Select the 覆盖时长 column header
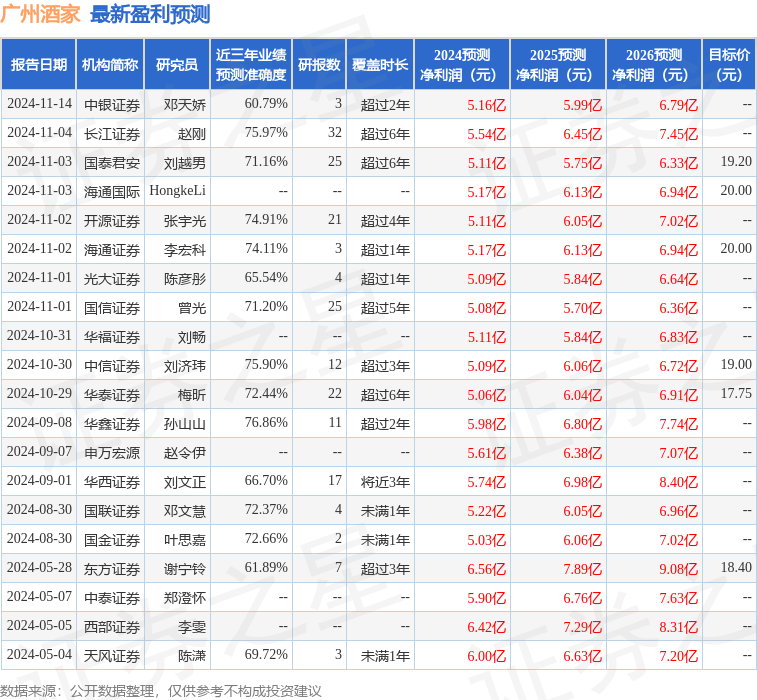The width and height of the screenshot is (757, 700). point(380,64)
